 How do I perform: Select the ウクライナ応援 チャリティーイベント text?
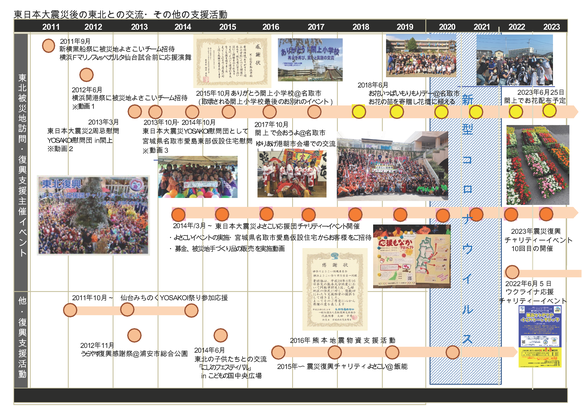pos(533,296)
